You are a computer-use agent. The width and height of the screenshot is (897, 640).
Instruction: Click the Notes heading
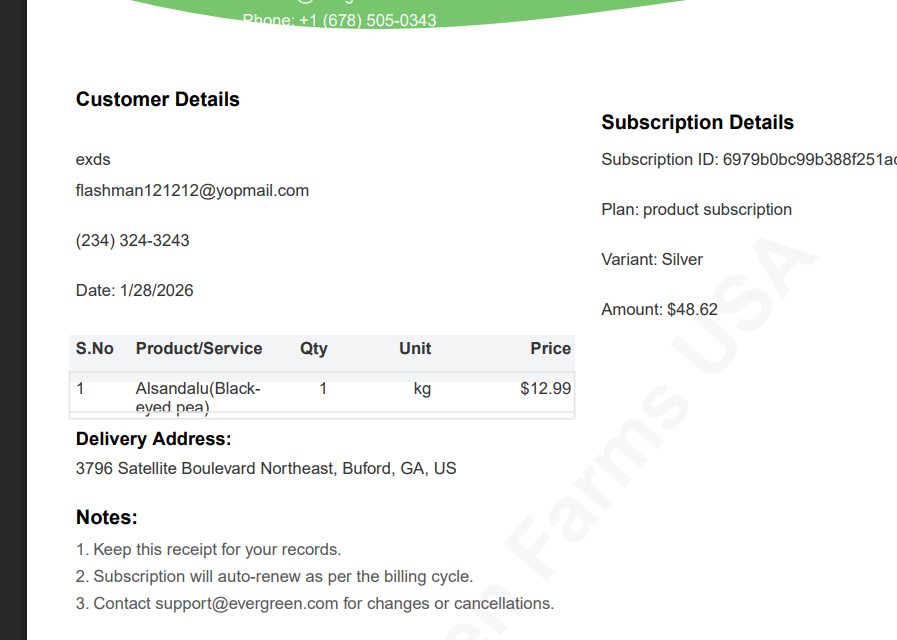pos(106,517)
